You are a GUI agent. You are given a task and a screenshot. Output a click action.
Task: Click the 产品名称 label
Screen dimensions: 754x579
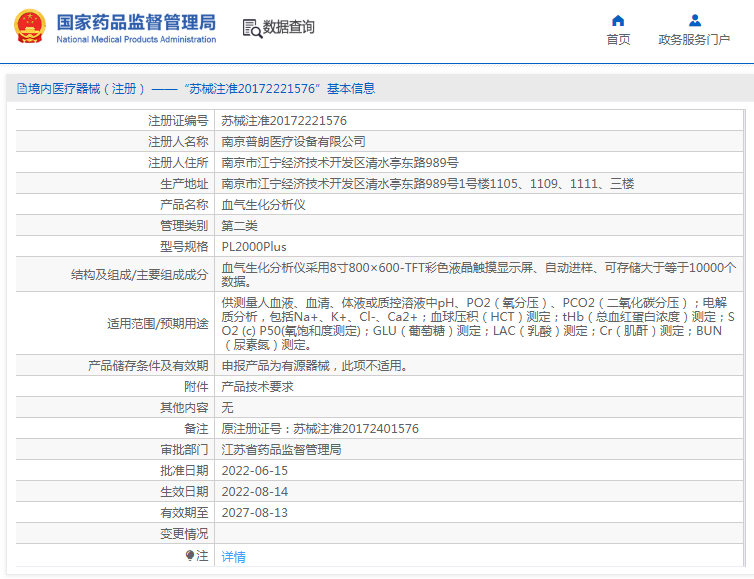point(184,204)
